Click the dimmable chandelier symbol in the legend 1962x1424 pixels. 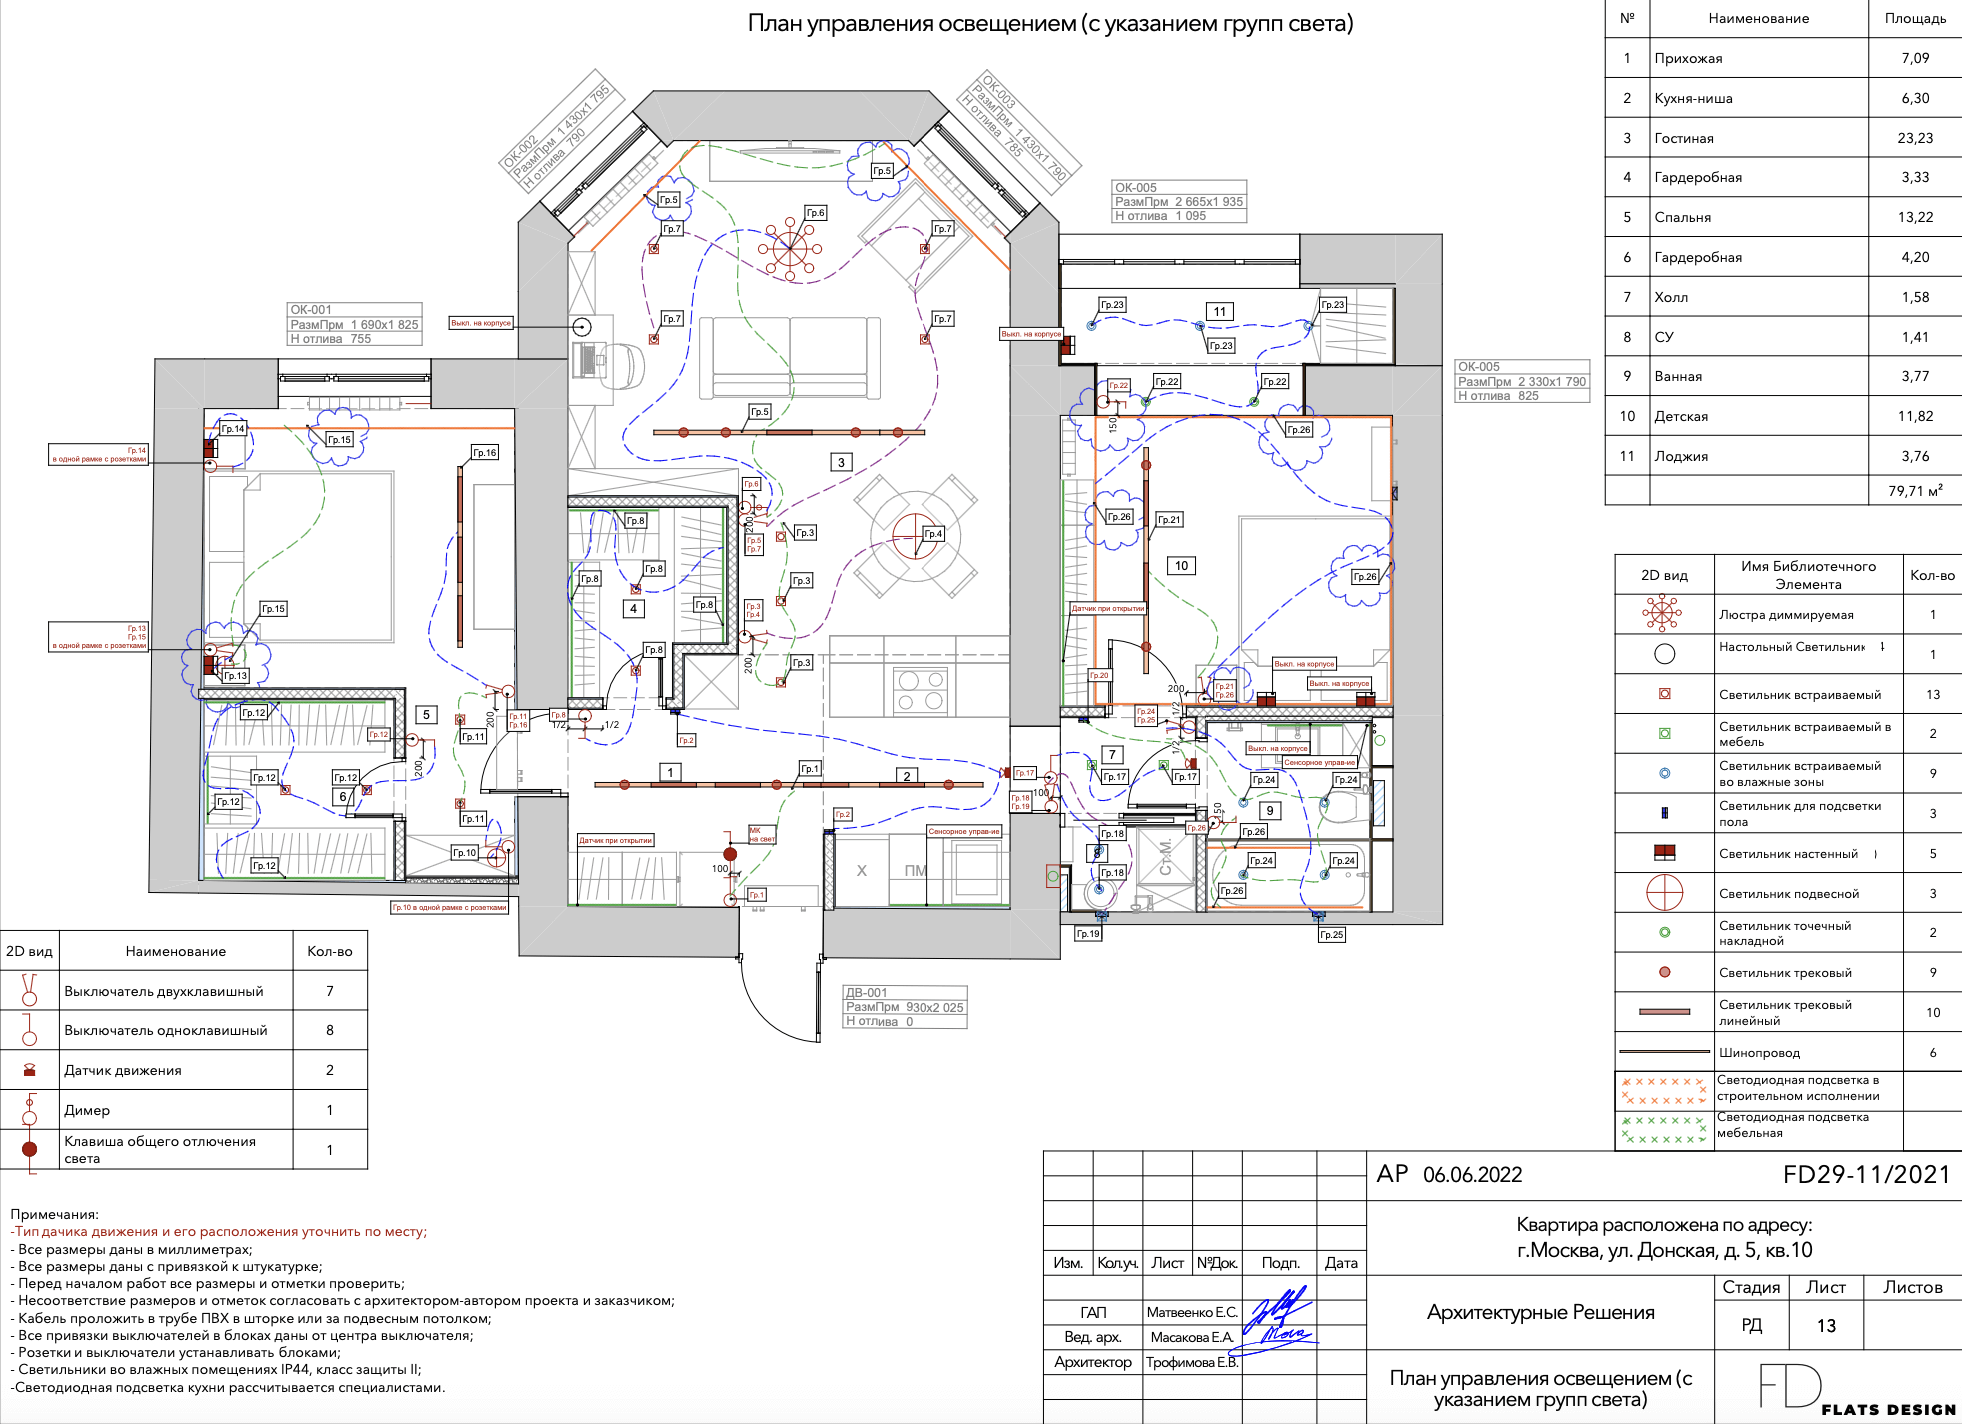1661,613
